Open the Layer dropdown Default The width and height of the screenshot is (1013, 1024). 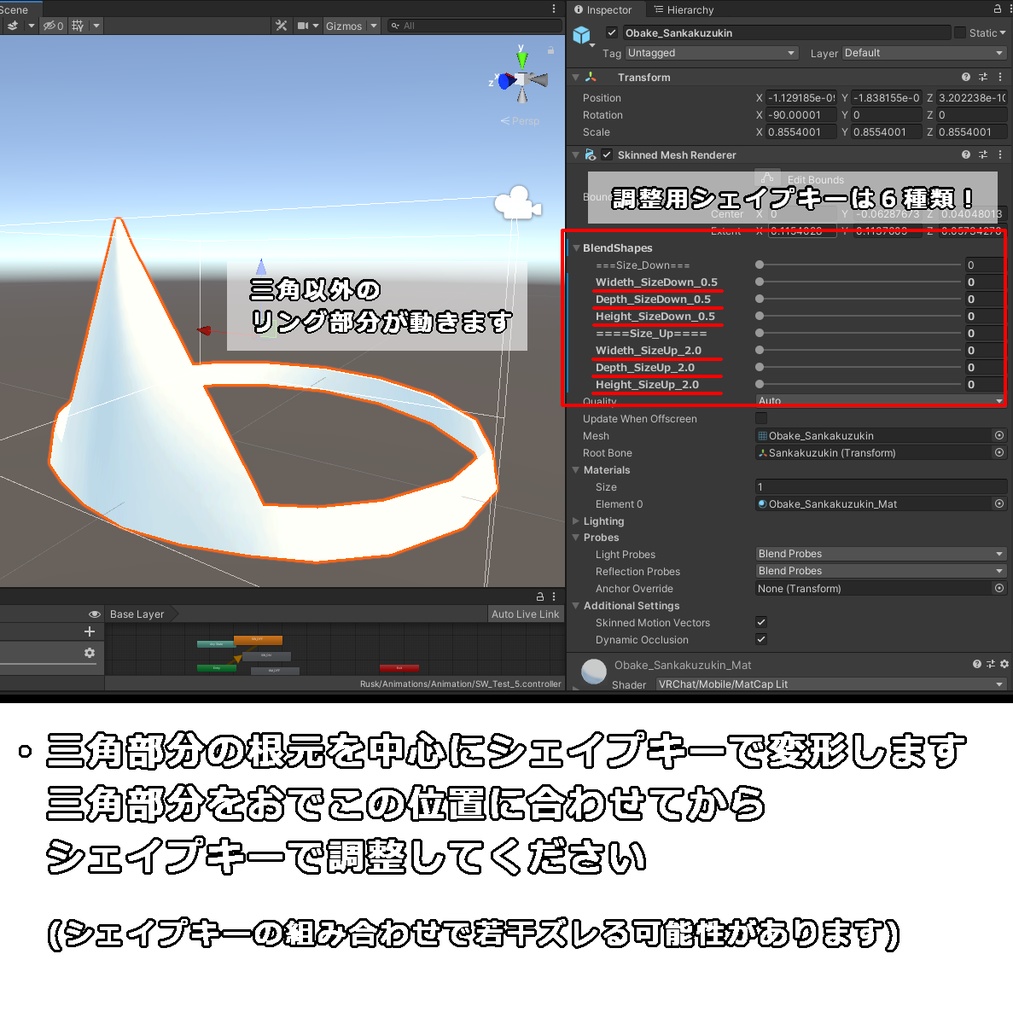point(924,53)
